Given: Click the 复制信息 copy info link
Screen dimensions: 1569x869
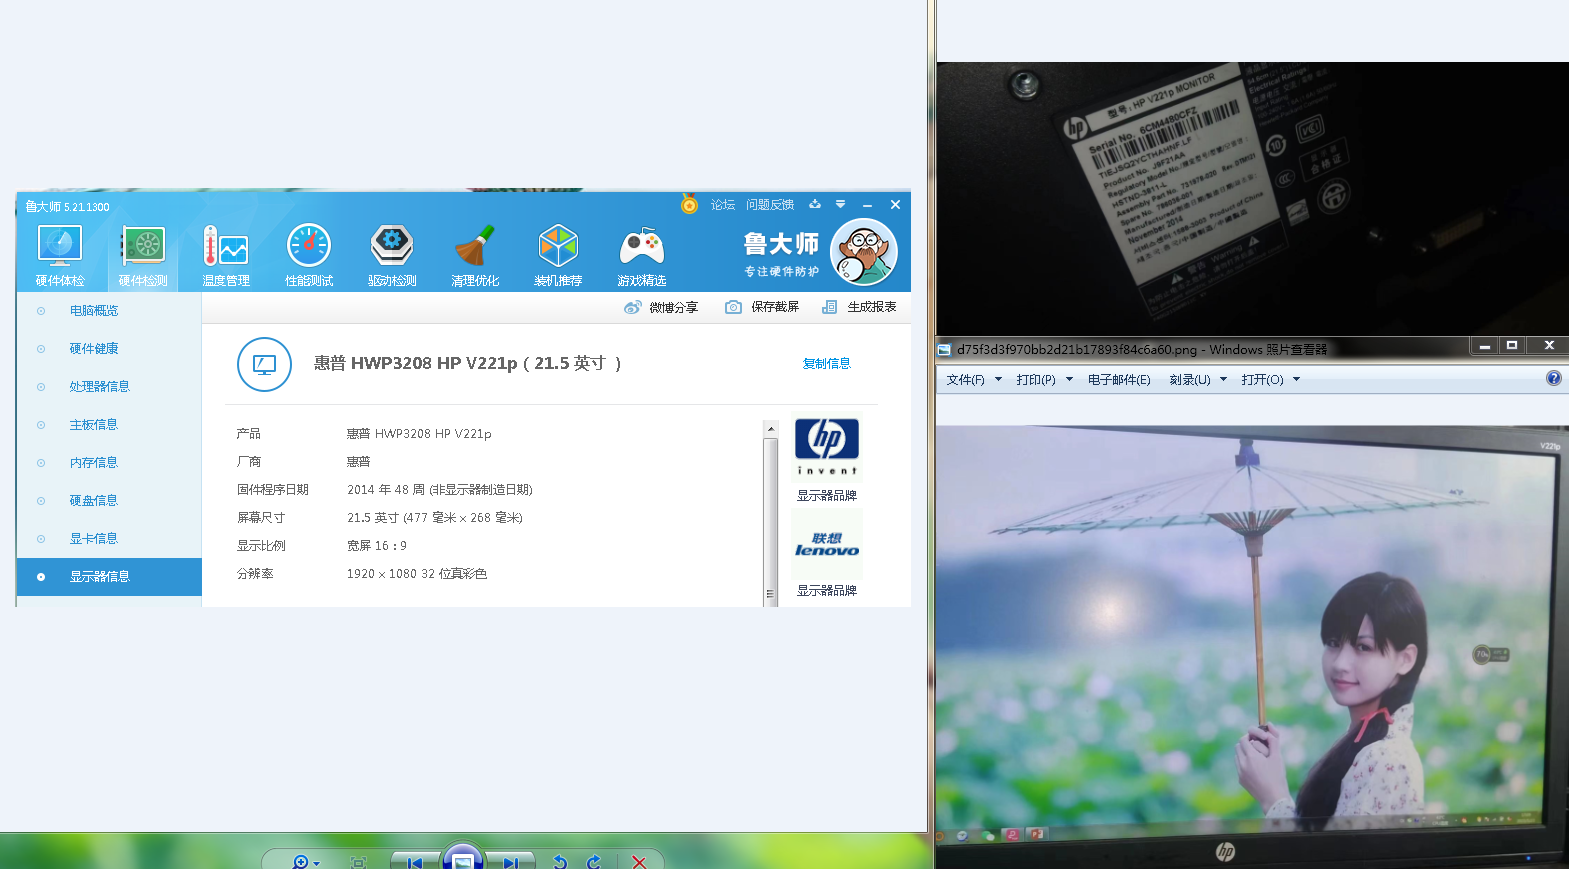Looking at the screenshot, I should click(x=826, y=364).
